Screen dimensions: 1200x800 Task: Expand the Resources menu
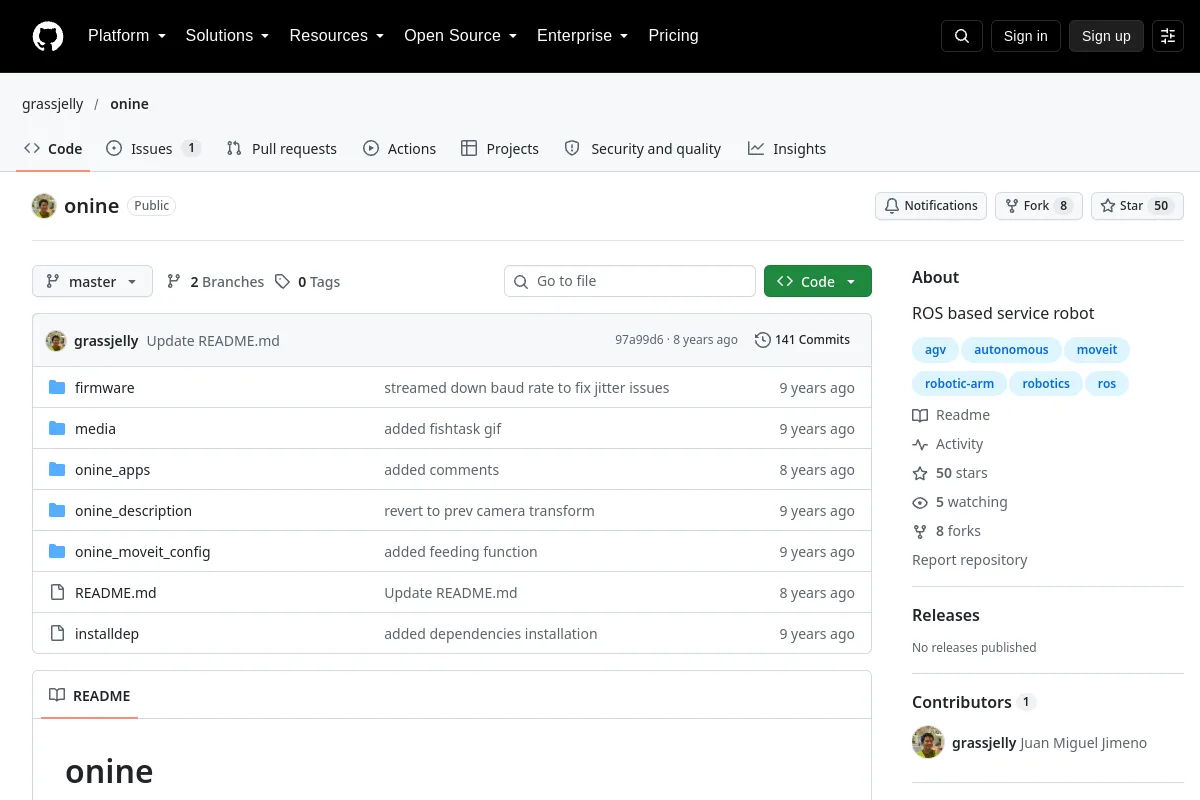pos(337,36)
